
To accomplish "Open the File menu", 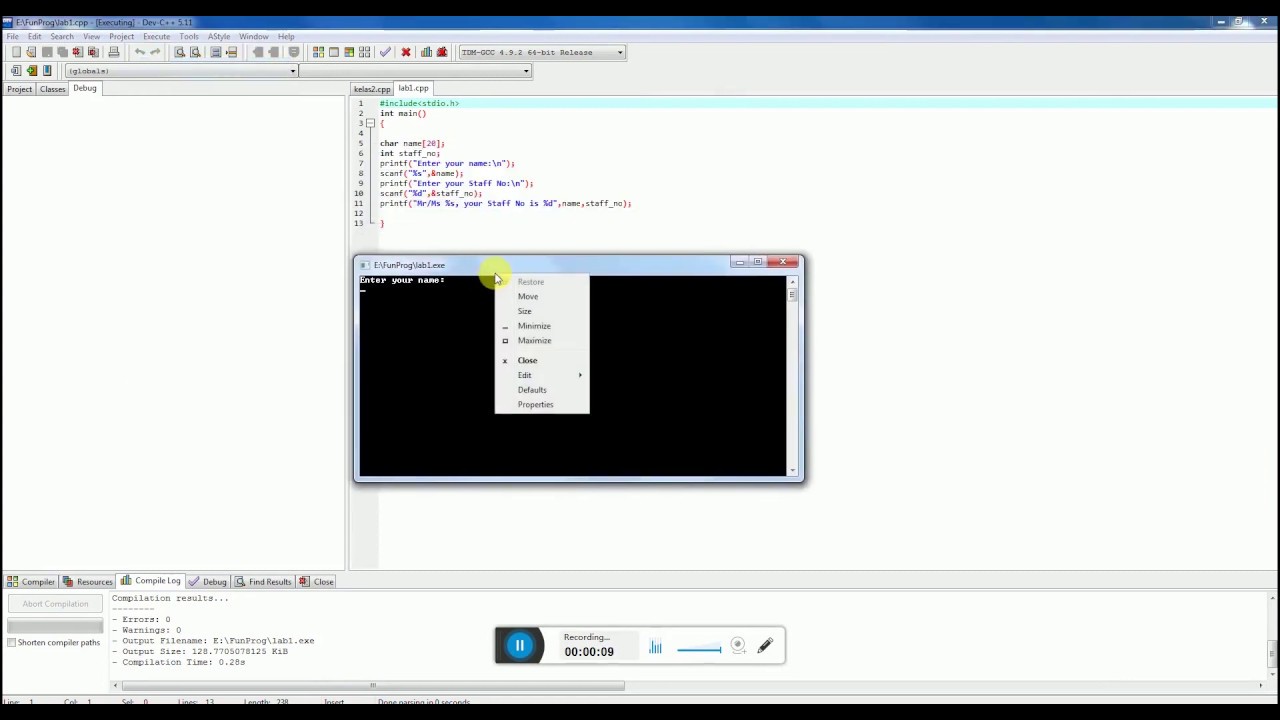I will 13,37.
